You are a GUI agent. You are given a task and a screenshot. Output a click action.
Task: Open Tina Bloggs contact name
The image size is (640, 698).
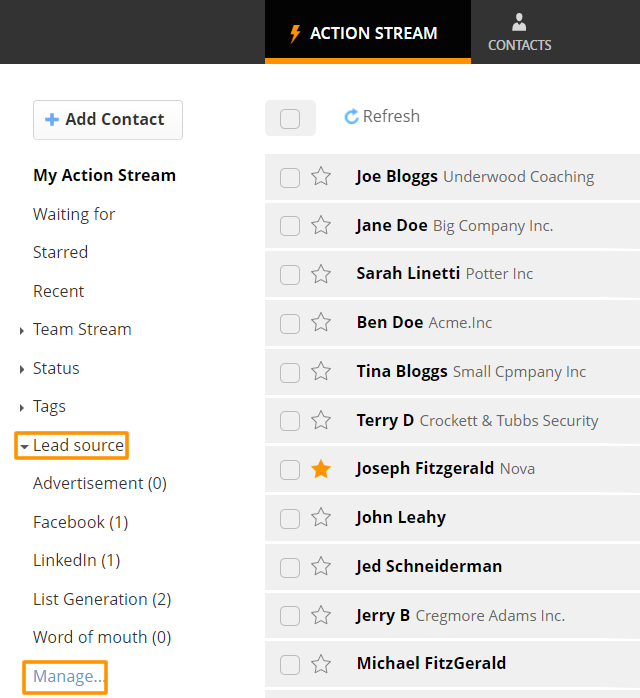[x=402, y=372]
